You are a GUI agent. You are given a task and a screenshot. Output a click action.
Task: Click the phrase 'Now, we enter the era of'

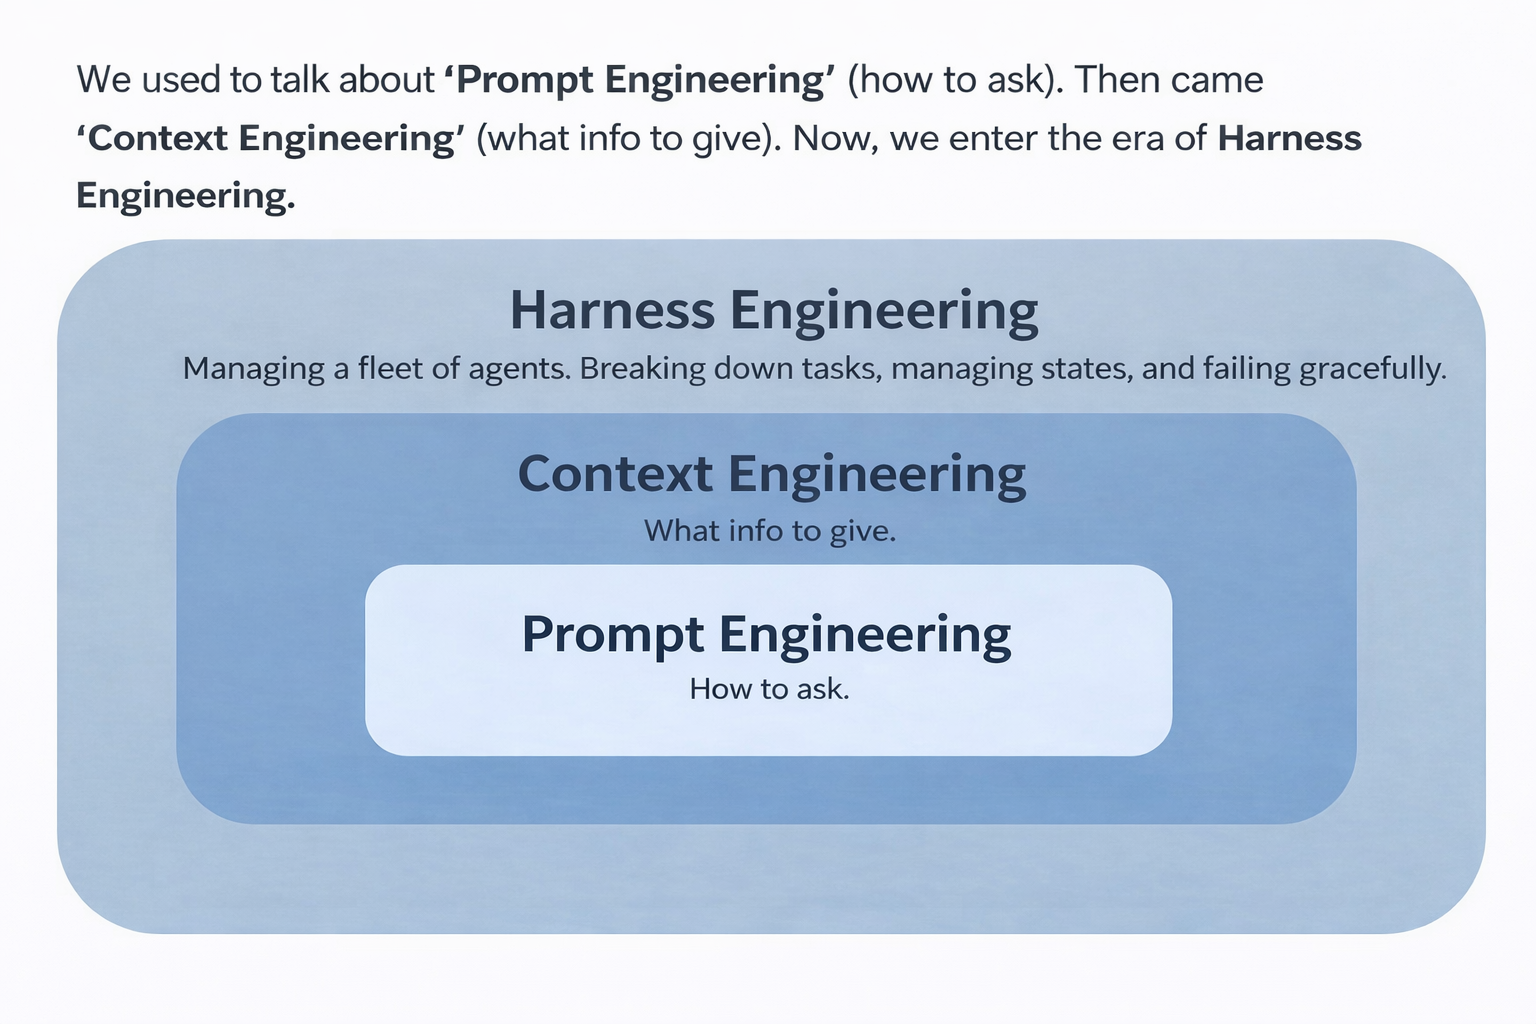coord(1000,138)
